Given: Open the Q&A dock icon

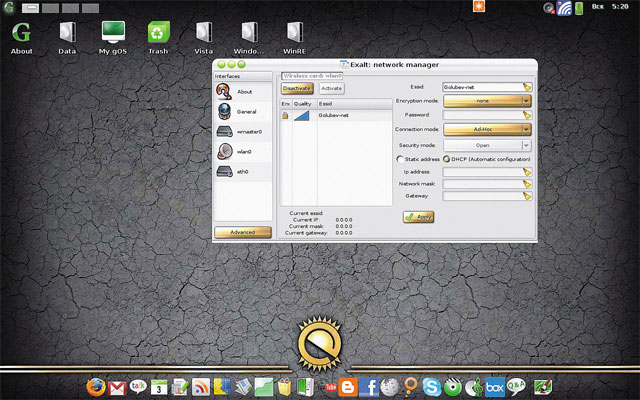Looking at the screenshot, I should coord(516,386).
